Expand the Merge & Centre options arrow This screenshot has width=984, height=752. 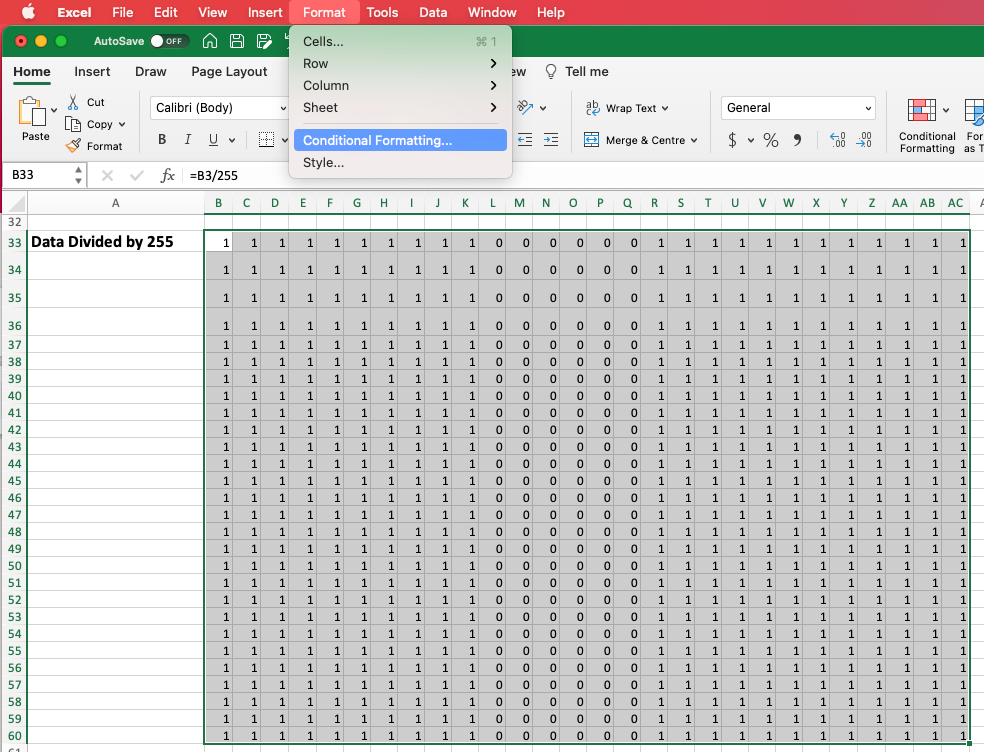[x=694, y=140]
